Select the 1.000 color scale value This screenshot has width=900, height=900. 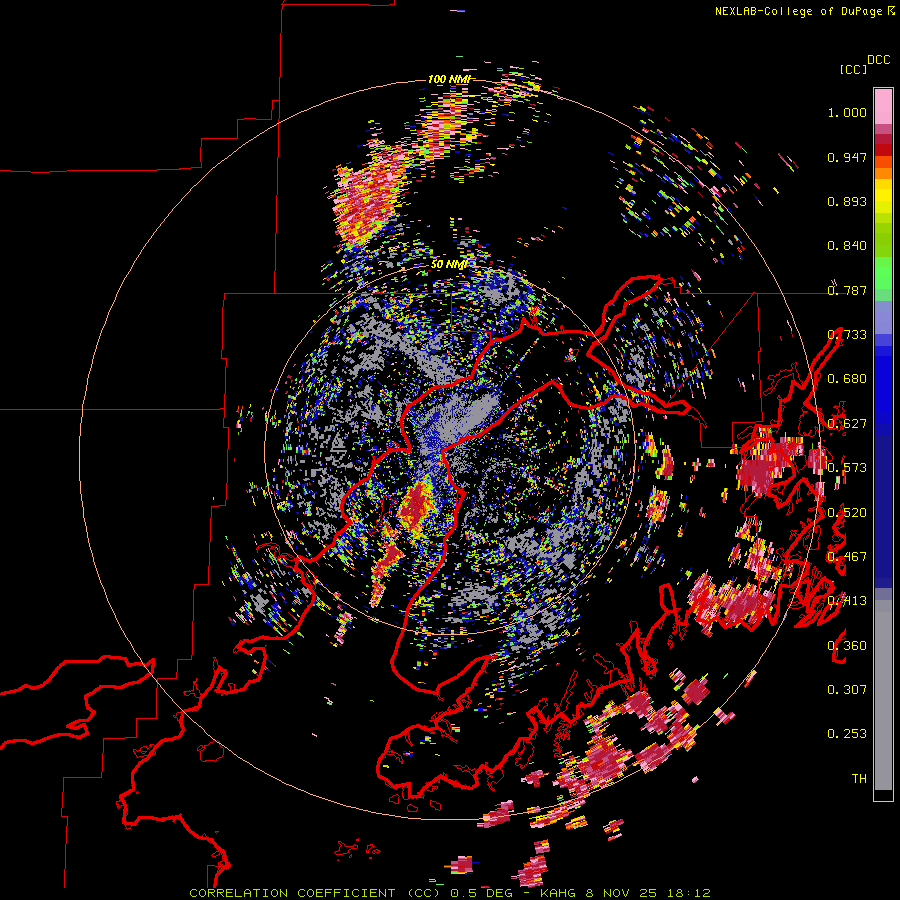(x=847, y=112)
